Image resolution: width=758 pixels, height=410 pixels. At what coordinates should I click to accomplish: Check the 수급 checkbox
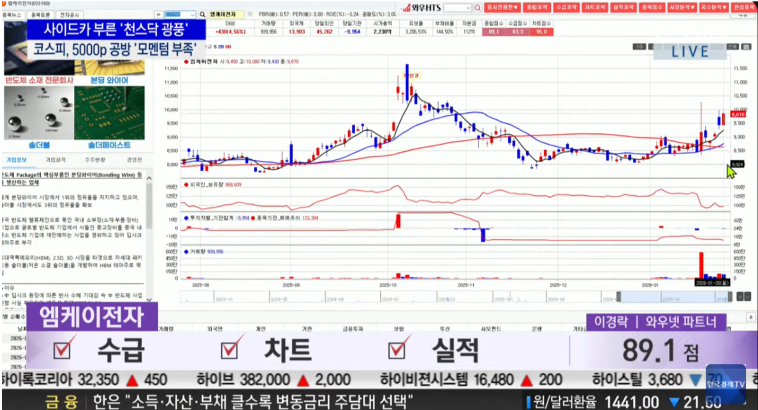[66, 350]
